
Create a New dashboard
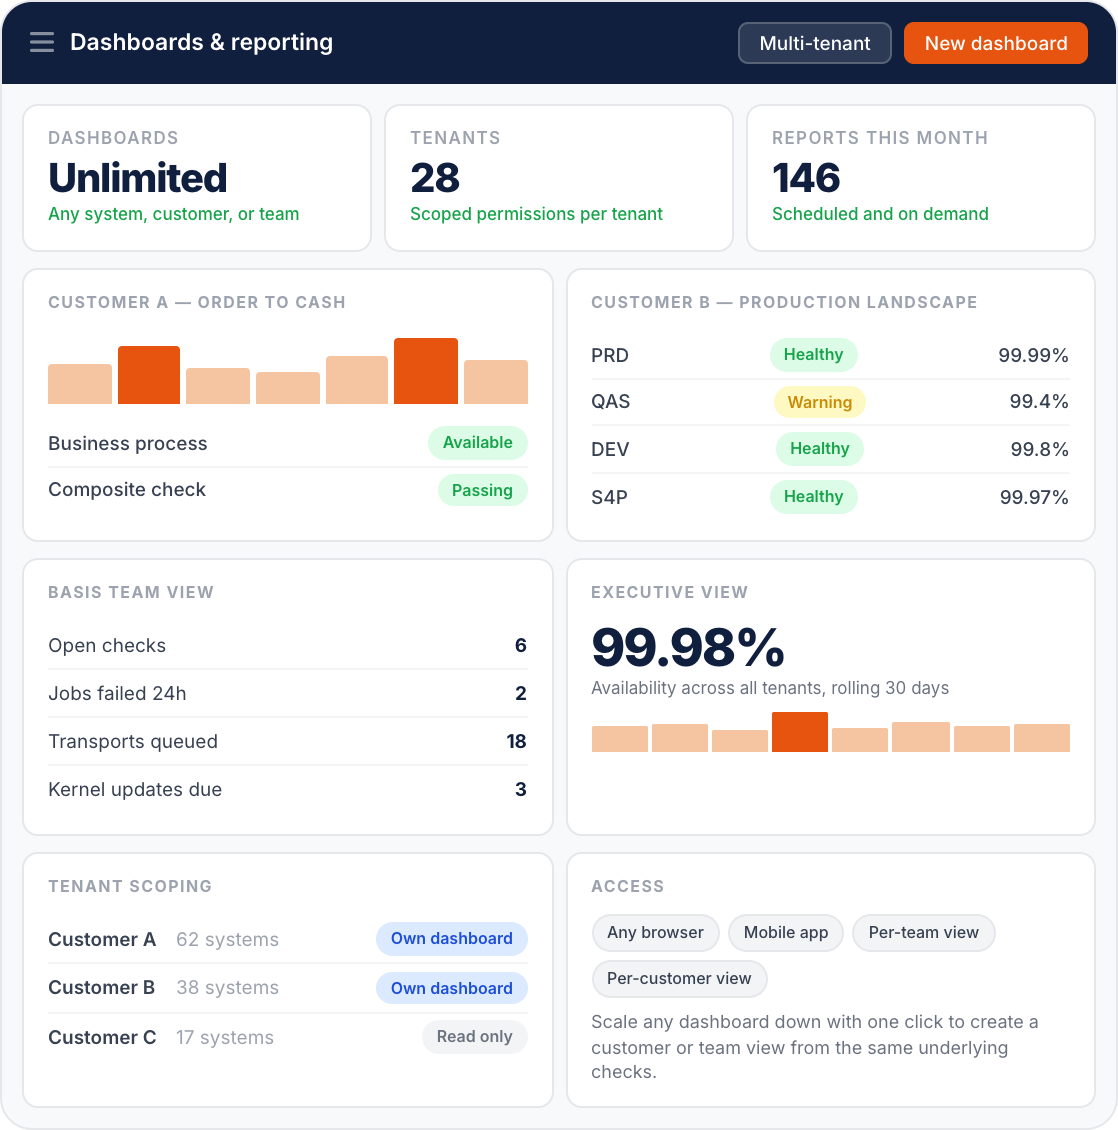coord(995,43)
